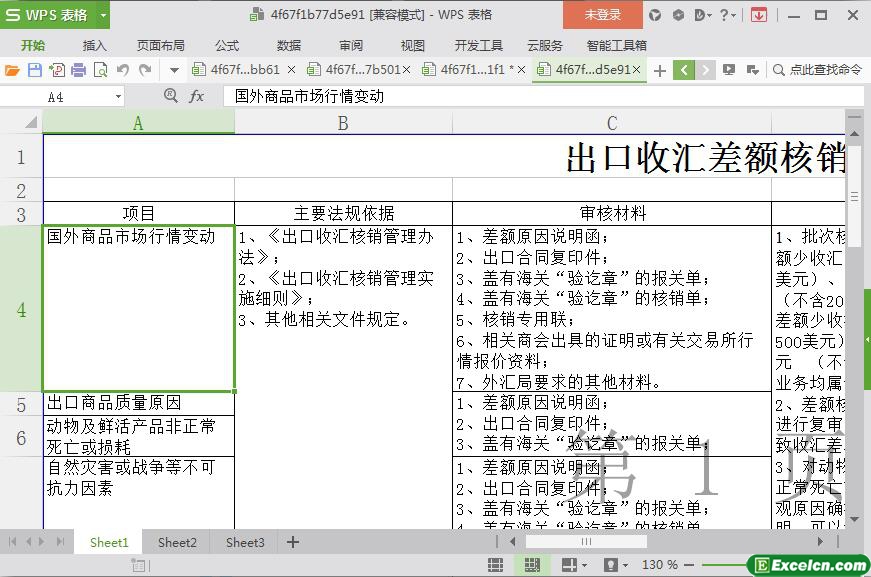The image size is (871, 577).
Task: Switch to normal view in status bar
Action: pyautogui.click(x=496, y=565)
